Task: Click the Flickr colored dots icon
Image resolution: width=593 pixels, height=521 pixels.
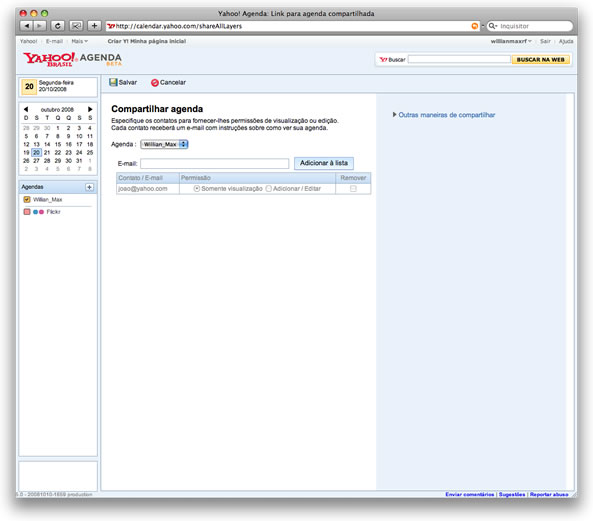Action: (39, 212)
